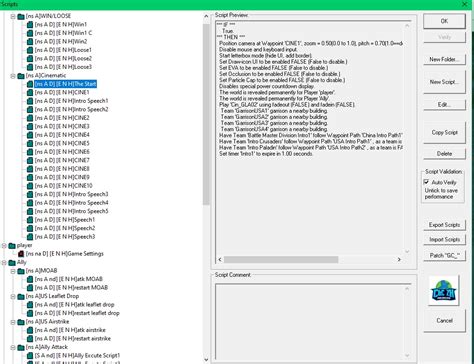474x364 pixels.
Task: Select the Intro Speech3 script row
Action: click(71, 194)
